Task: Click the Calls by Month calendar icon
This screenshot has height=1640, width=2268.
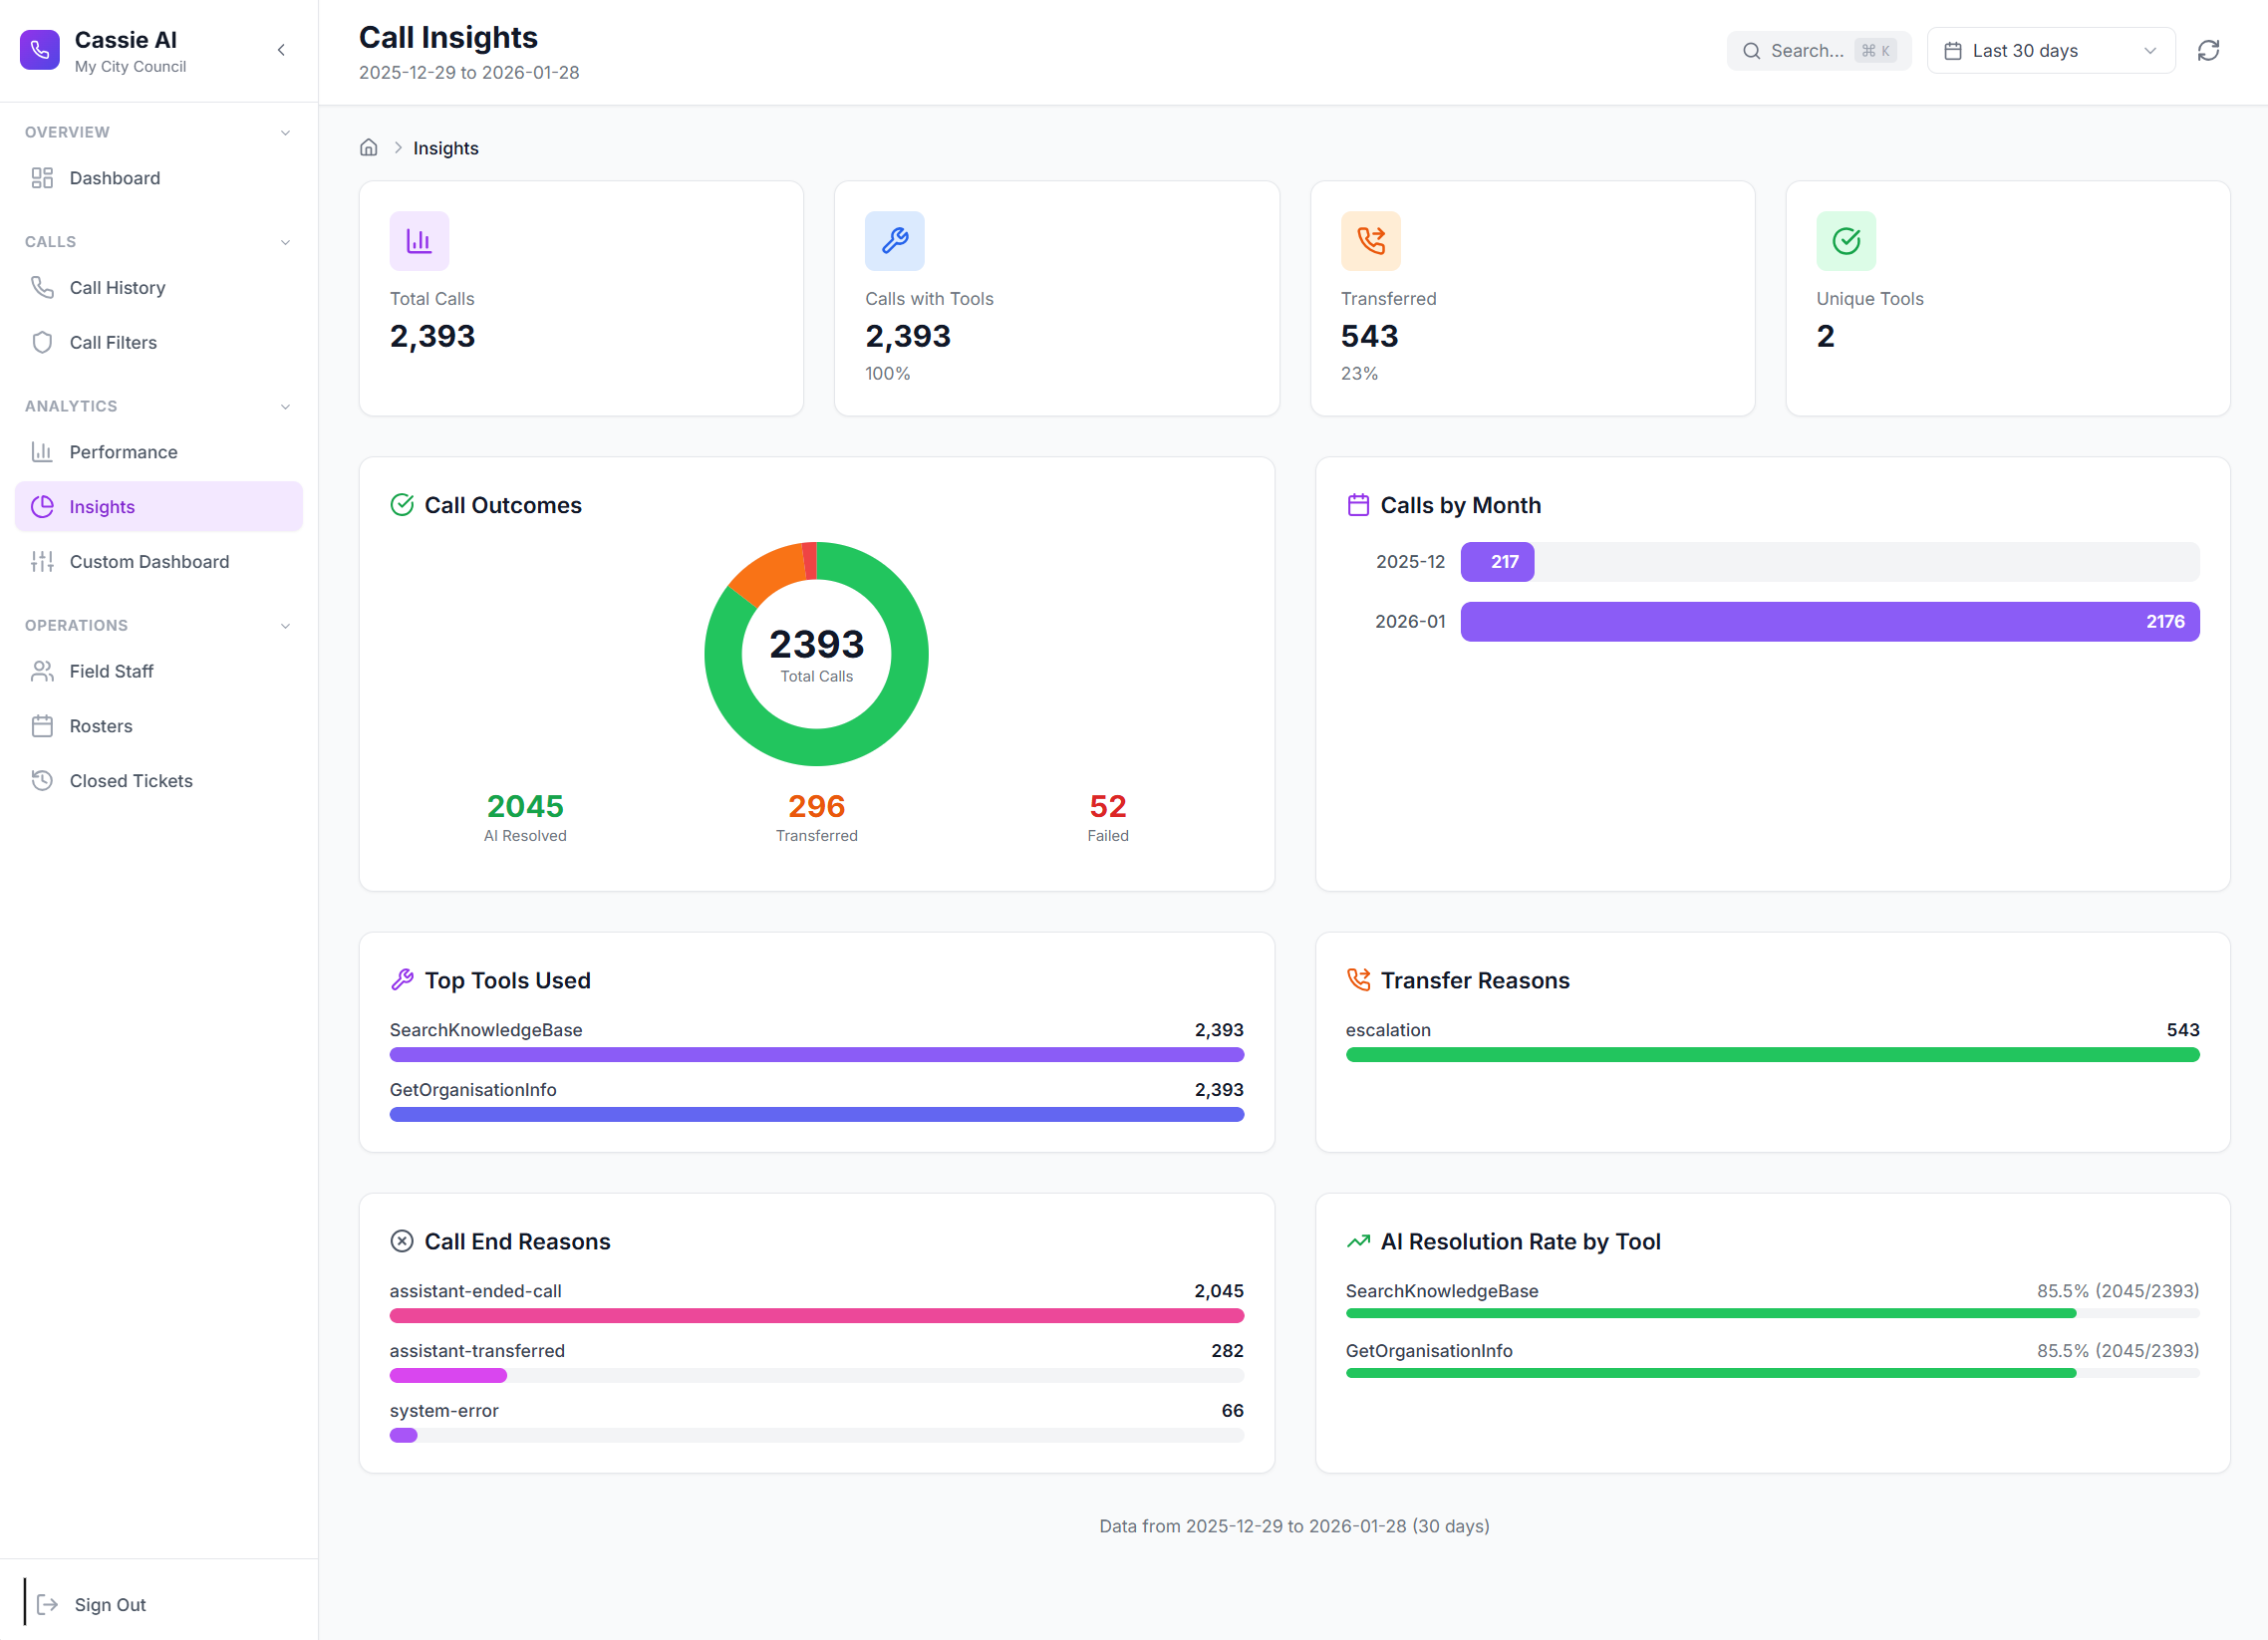Action: pyautogui.click(x=1358, y=505)
